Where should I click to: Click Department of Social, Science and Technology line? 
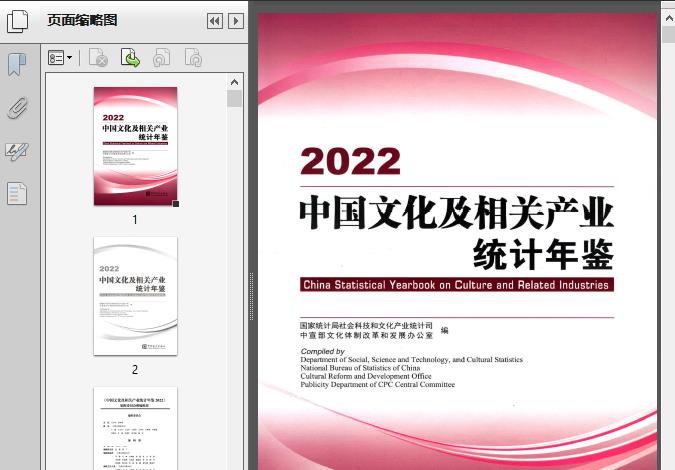tap(412, 360)
